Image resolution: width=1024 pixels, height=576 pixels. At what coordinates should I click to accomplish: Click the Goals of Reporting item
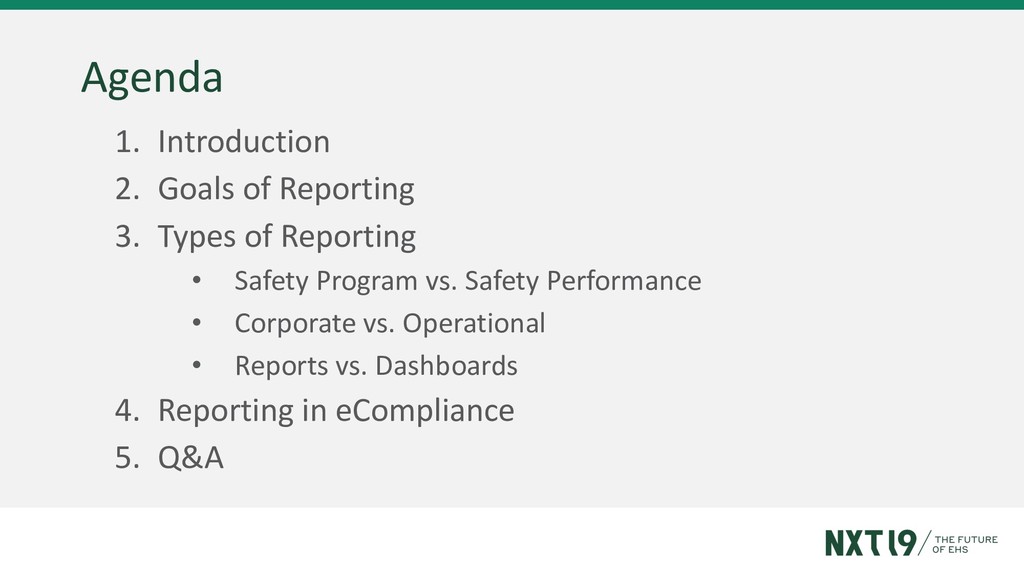(x=286, y=189)
